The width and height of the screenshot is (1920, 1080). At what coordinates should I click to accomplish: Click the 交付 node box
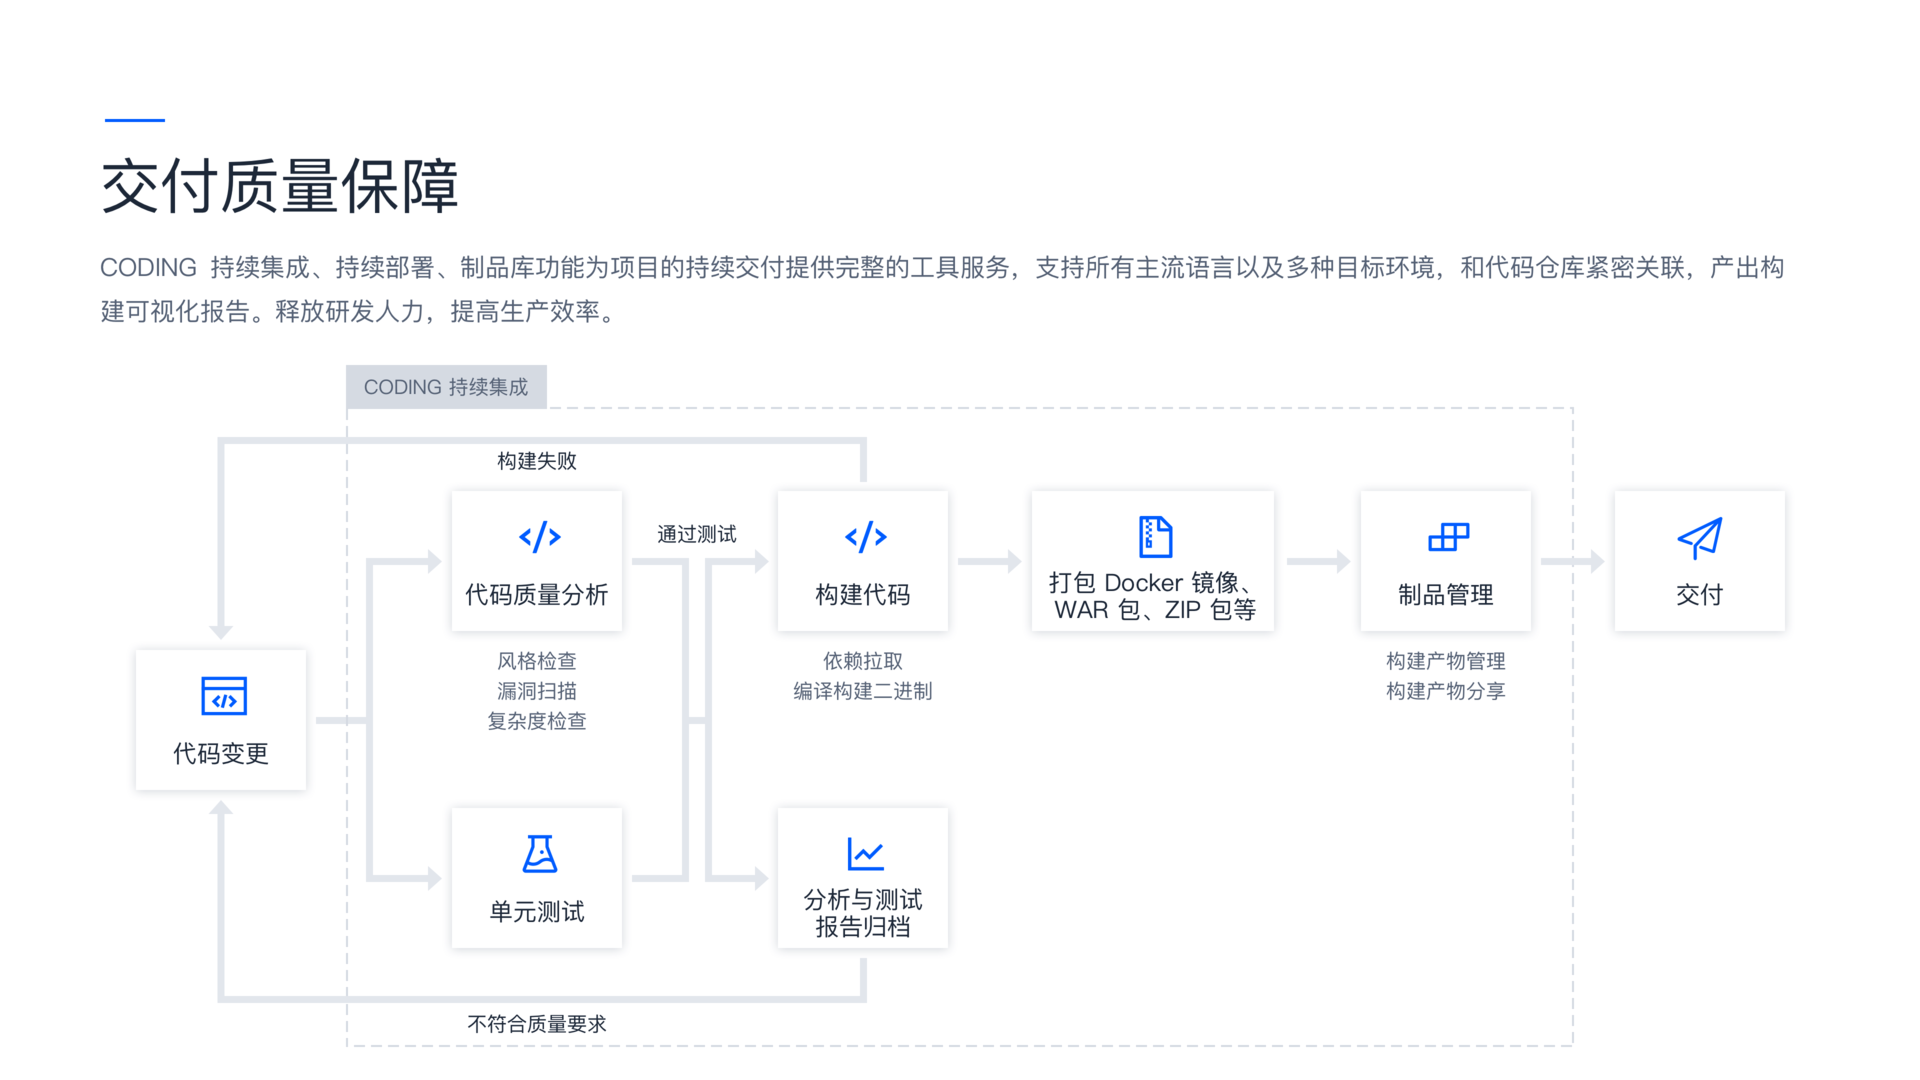(1698, 560)
